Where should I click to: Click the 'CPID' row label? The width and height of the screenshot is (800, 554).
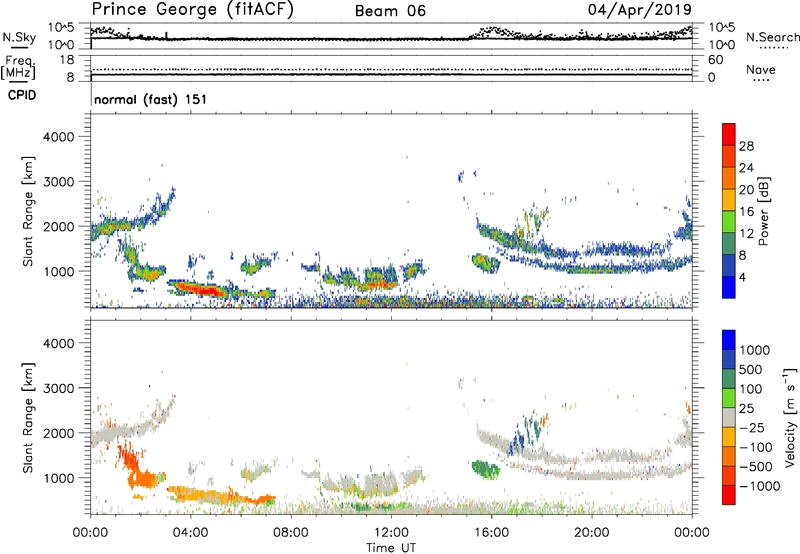(x=22, y=95)
